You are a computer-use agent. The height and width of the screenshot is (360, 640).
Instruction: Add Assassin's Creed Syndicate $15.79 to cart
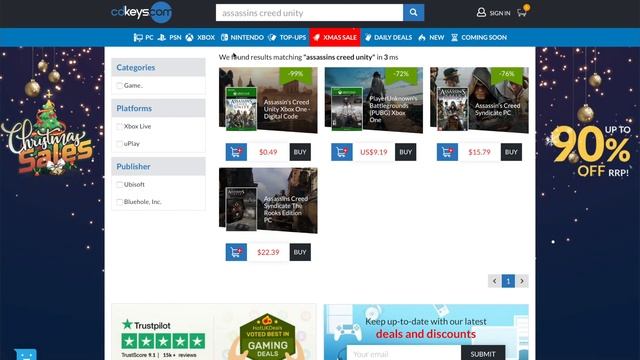447,152
